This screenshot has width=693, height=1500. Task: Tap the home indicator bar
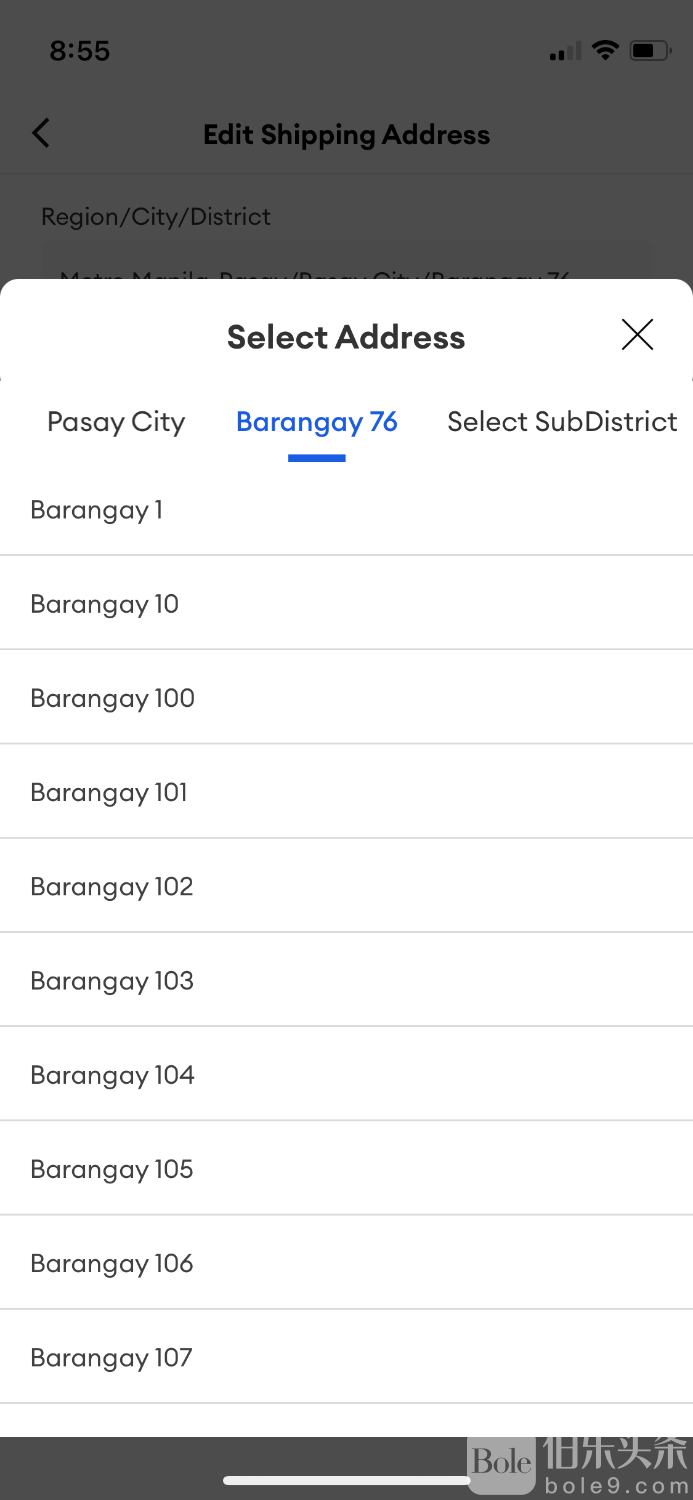pyautogui.click(x=346, y=1480)
